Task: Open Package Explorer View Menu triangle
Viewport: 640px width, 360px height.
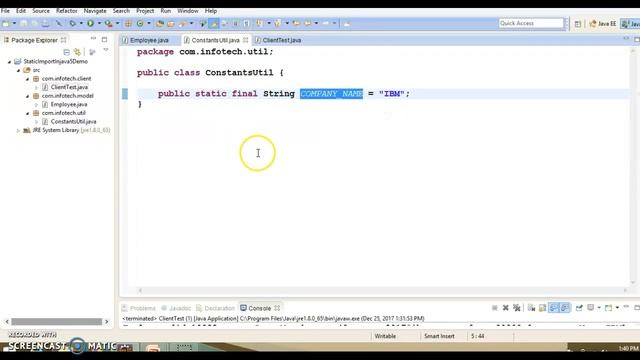Action: 106,50
